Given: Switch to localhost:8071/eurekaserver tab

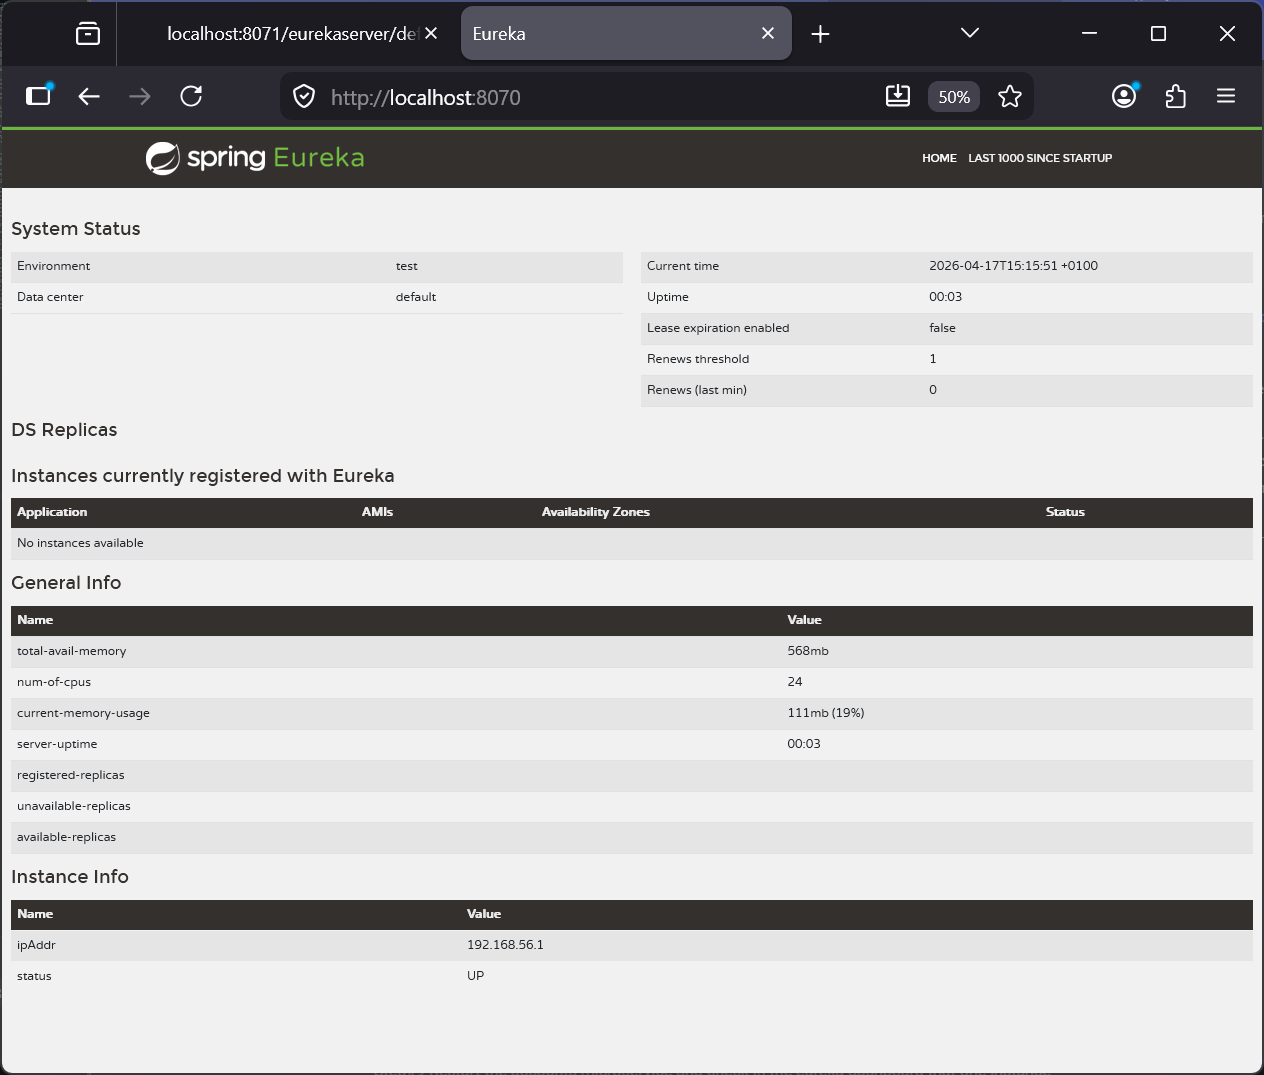Looking at the screenshot, I should (290, 34).
